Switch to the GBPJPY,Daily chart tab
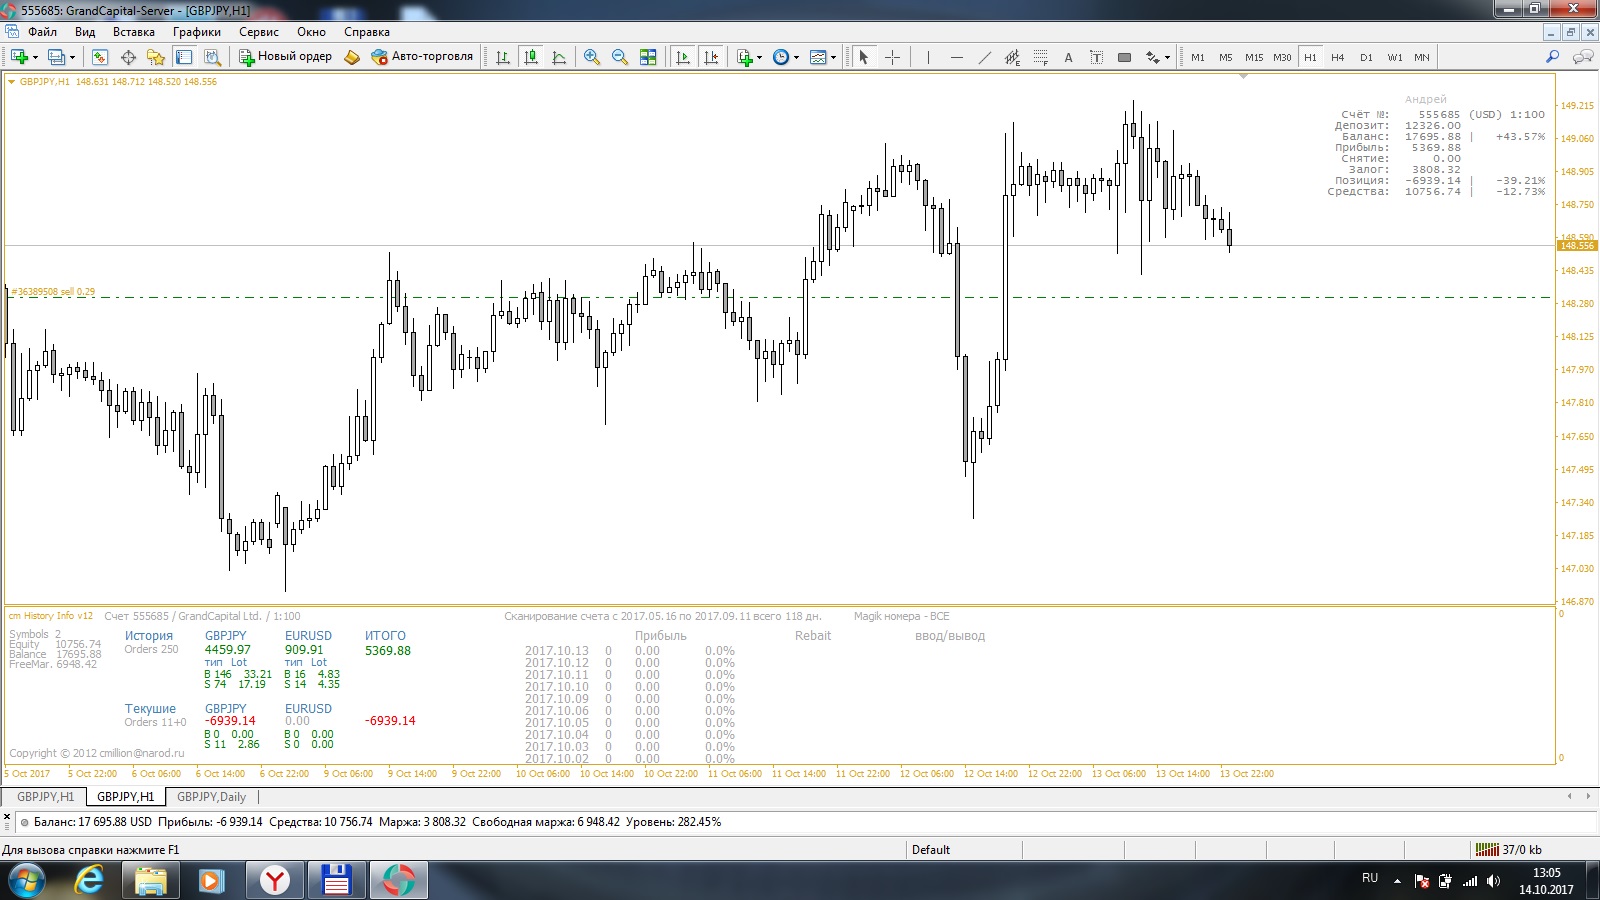1600x900 pixels. click(x=211, y=797)
